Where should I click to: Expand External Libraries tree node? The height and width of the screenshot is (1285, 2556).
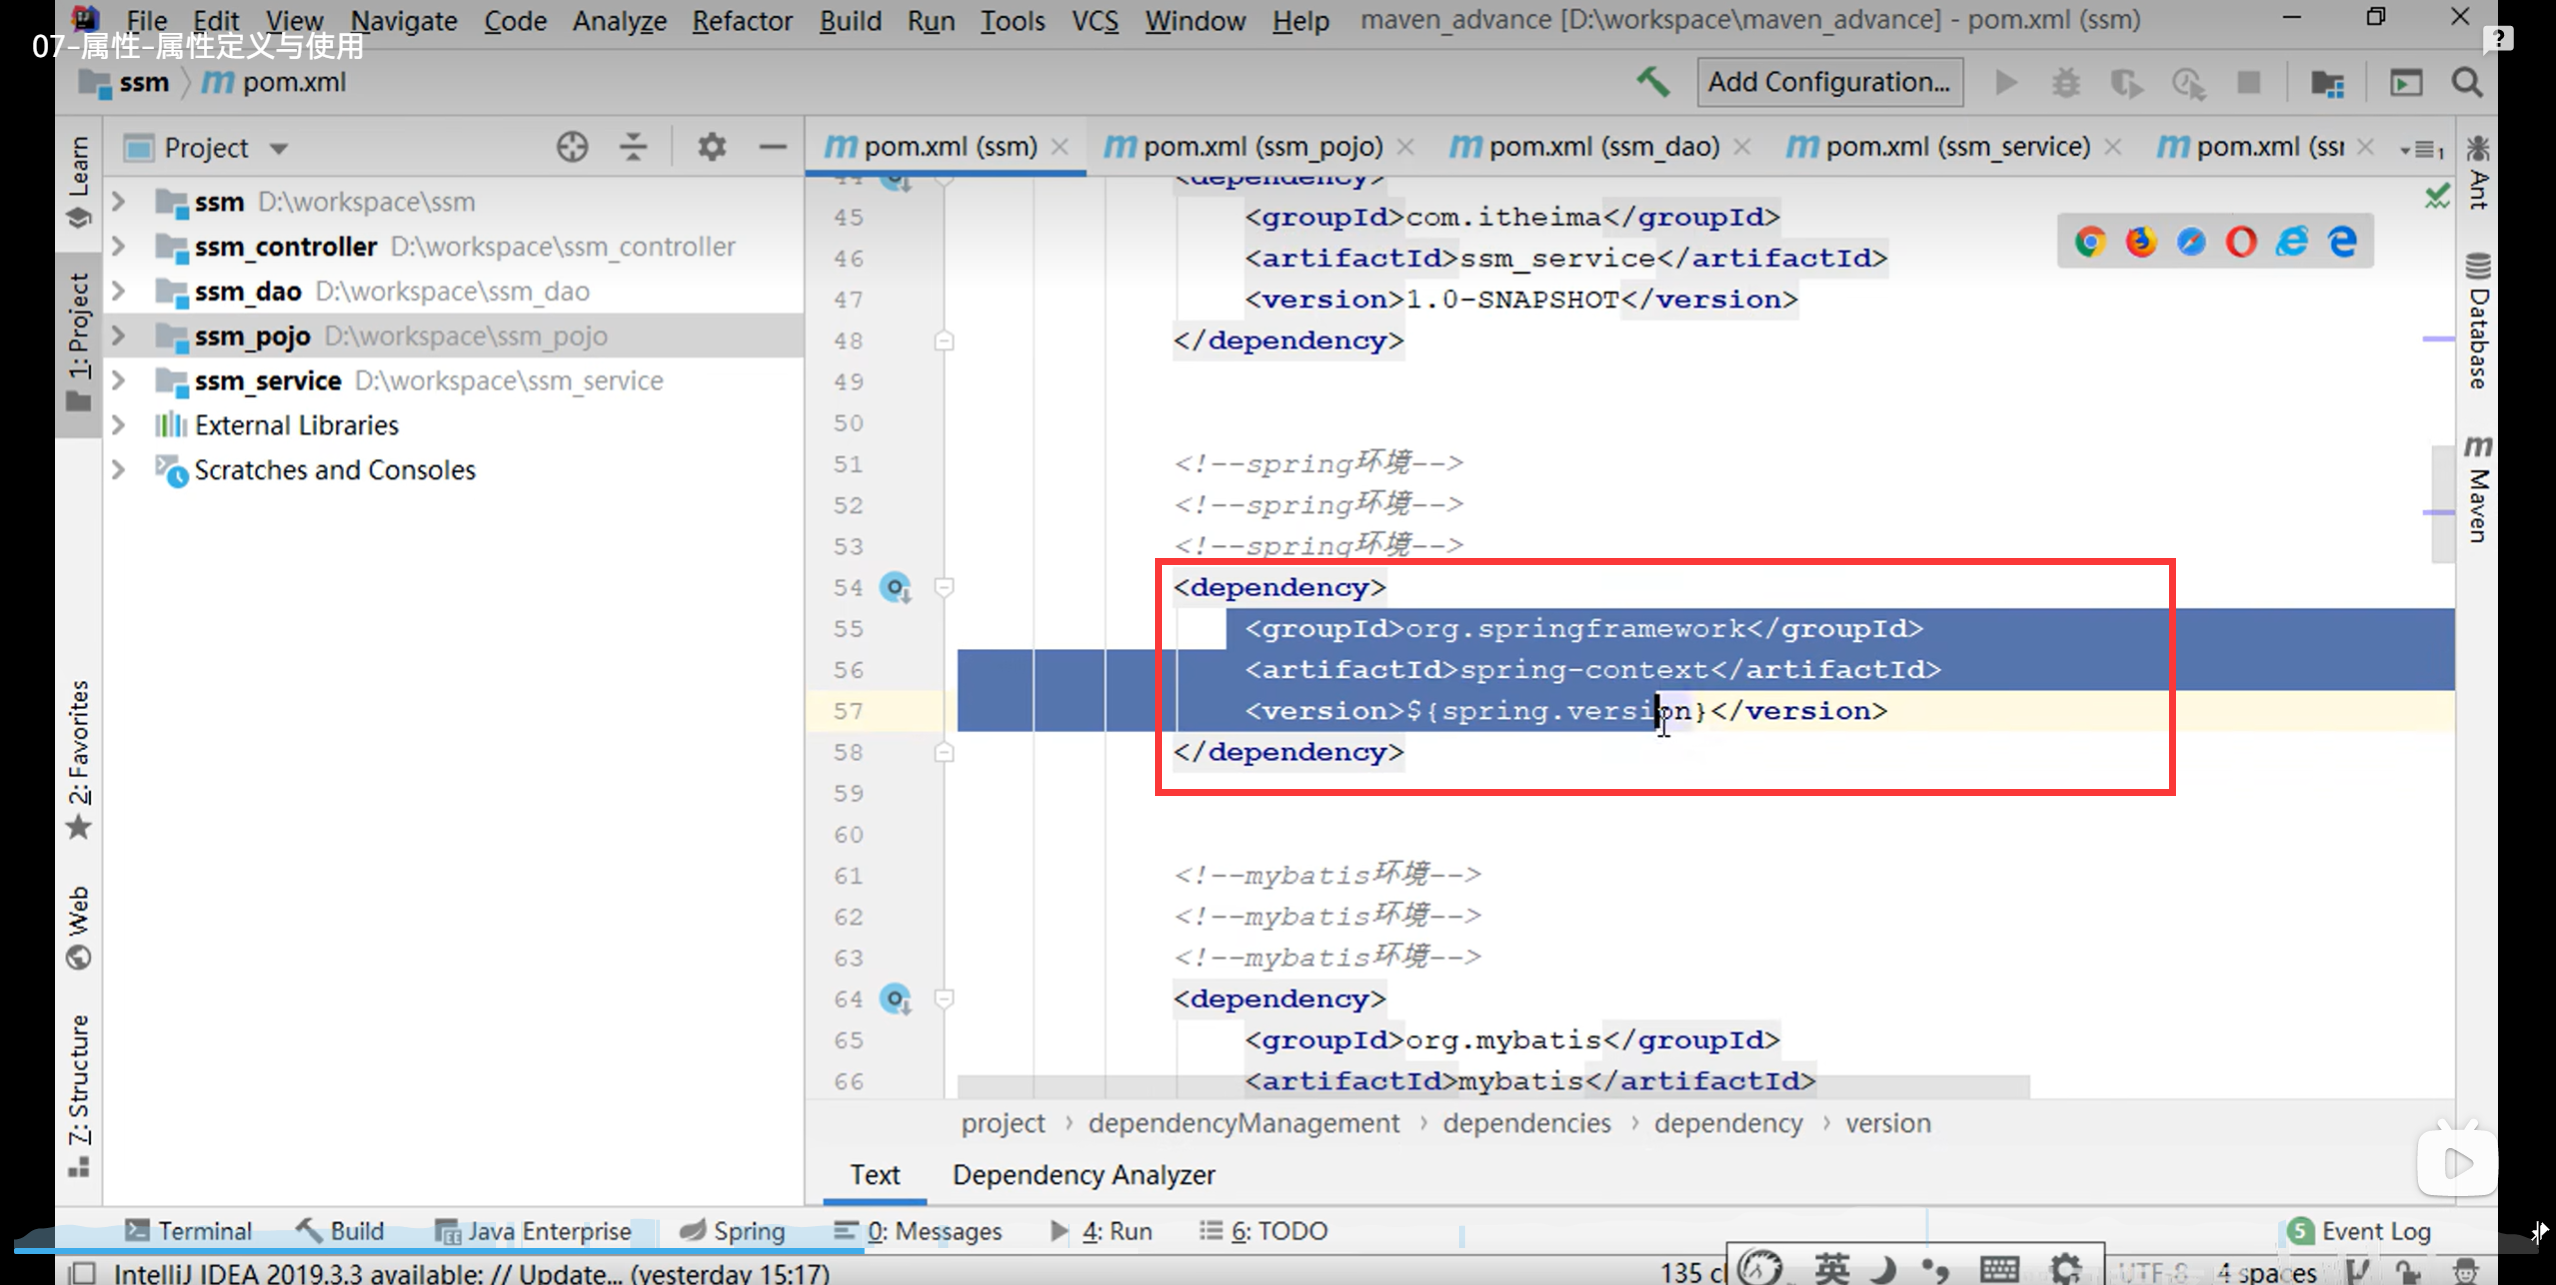tap(119, 425)
